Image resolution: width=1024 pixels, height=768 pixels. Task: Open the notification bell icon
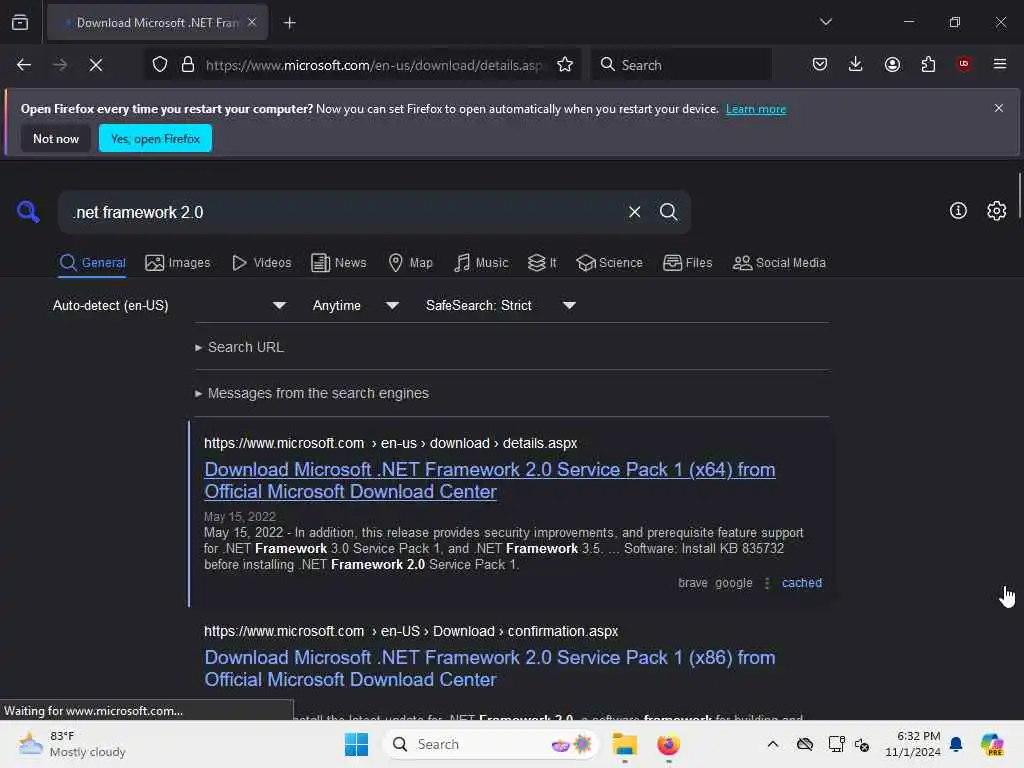point(956,744)
